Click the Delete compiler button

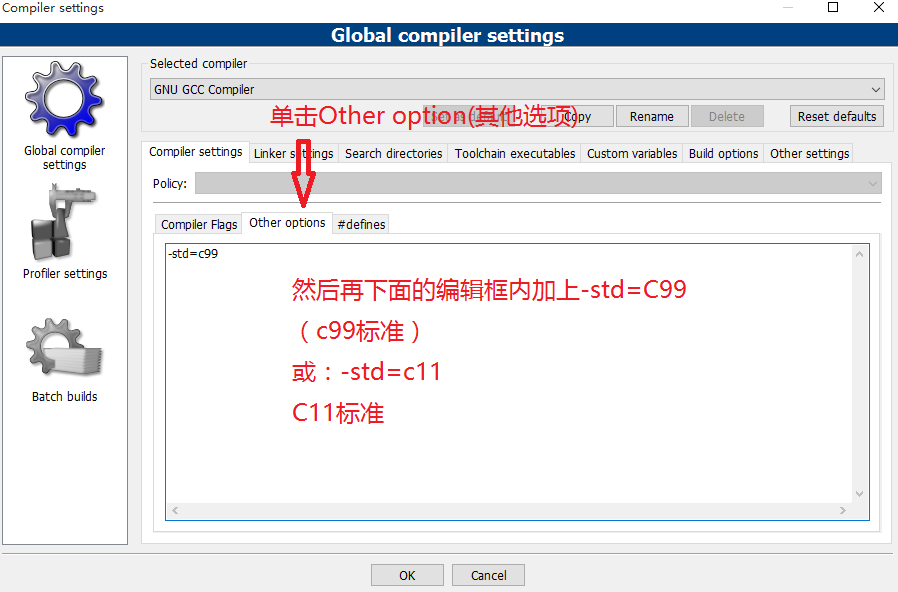coord(727,116)
